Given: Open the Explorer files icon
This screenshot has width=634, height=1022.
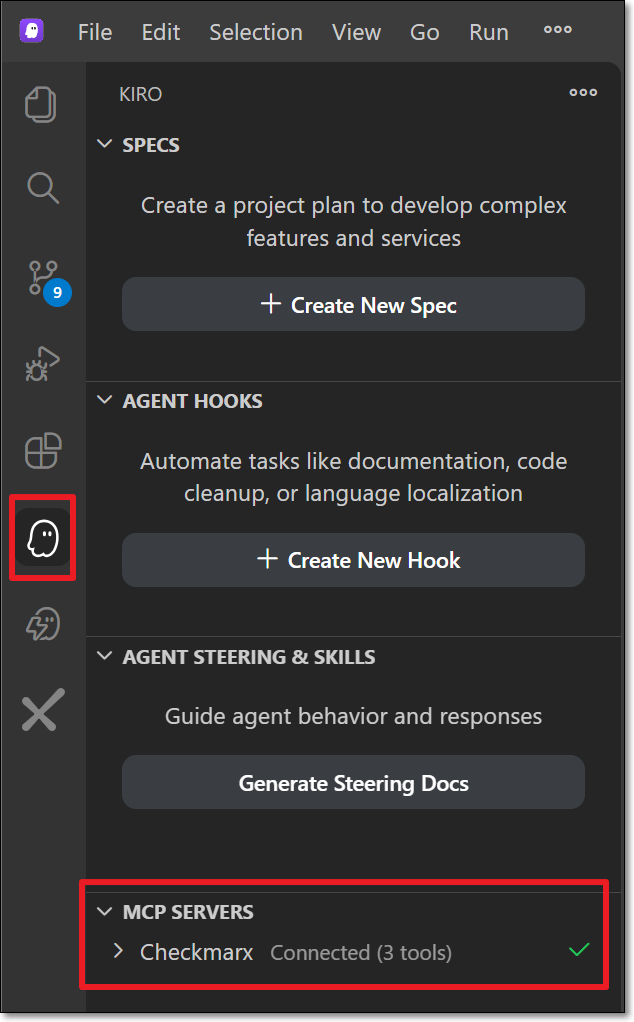Looking at the screenshot, I should [x=42, y=106].
